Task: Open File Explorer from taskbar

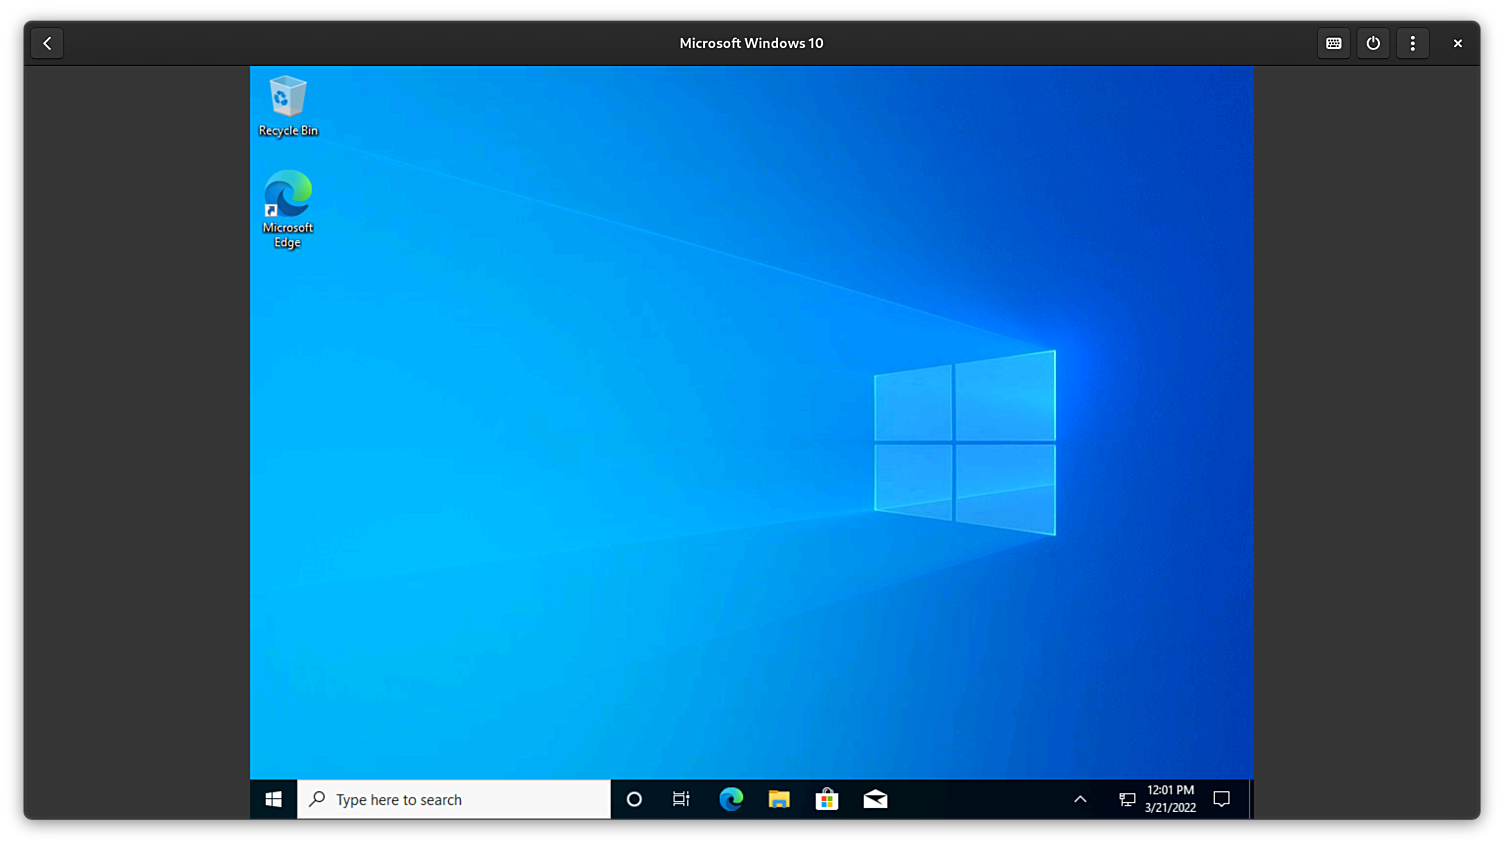Action: pos(779,799)
